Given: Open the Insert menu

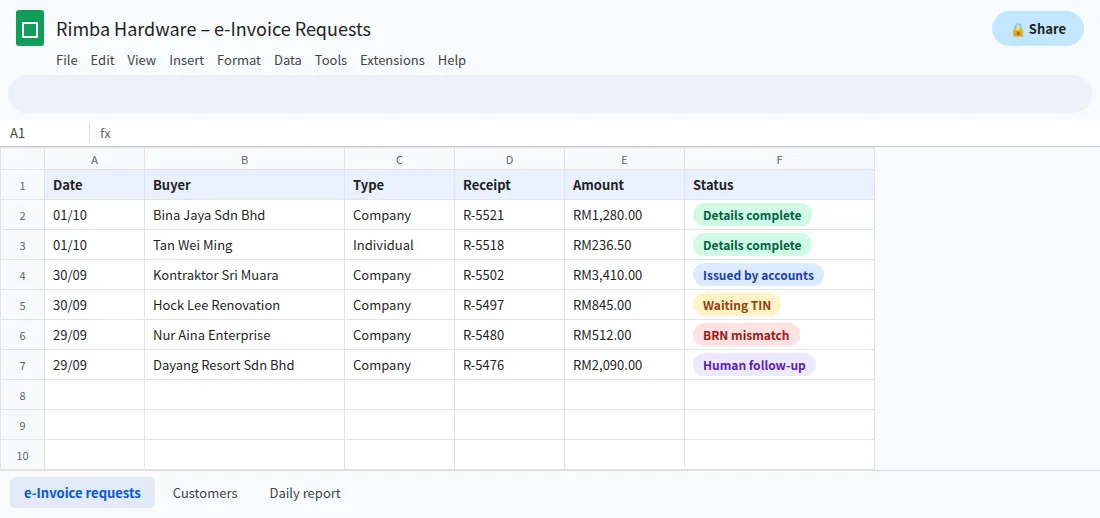Looking at the screenshot, I should pos(187,60).
